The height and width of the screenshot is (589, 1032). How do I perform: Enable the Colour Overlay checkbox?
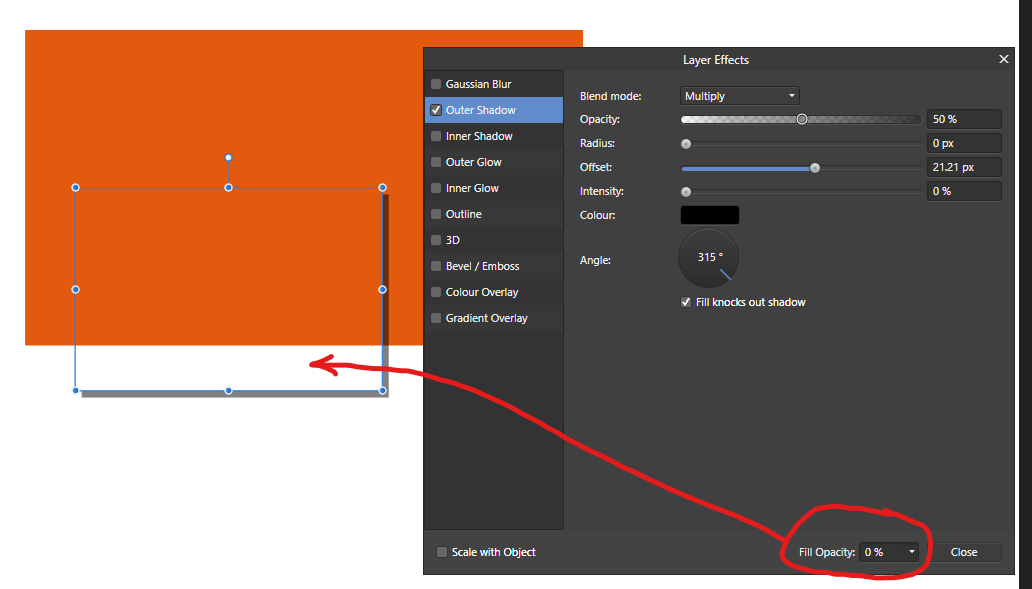point(435,292)
